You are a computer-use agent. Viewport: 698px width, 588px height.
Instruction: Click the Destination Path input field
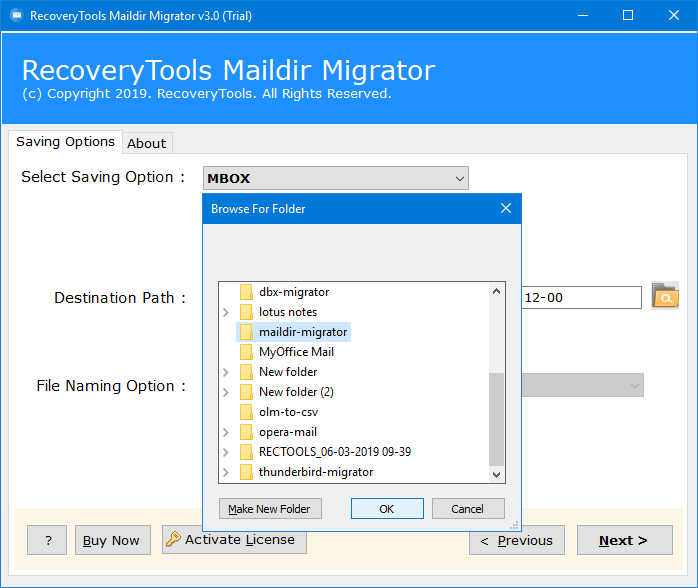[581, 297]
